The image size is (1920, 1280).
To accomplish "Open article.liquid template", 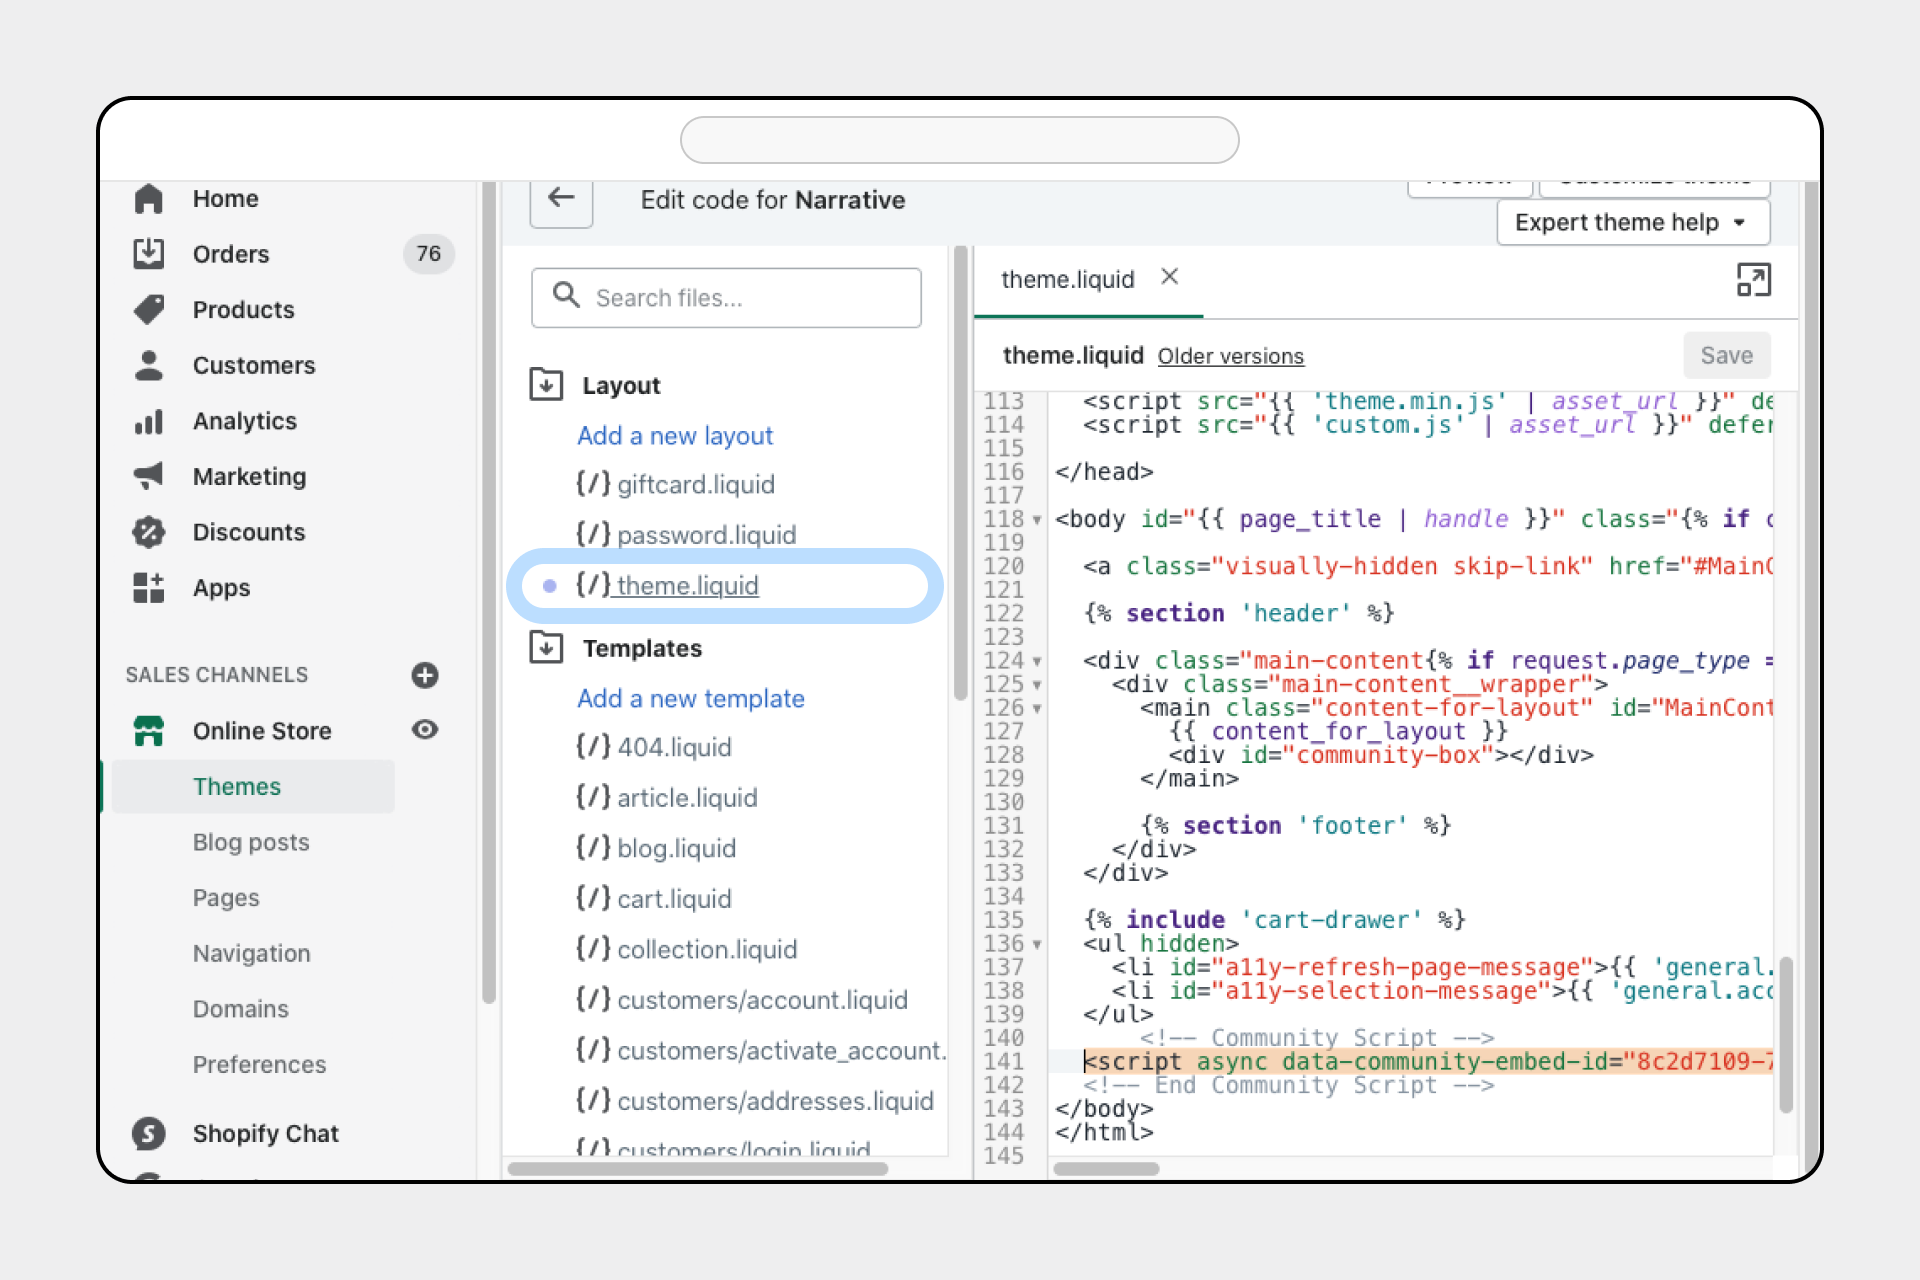I will 667,797.
